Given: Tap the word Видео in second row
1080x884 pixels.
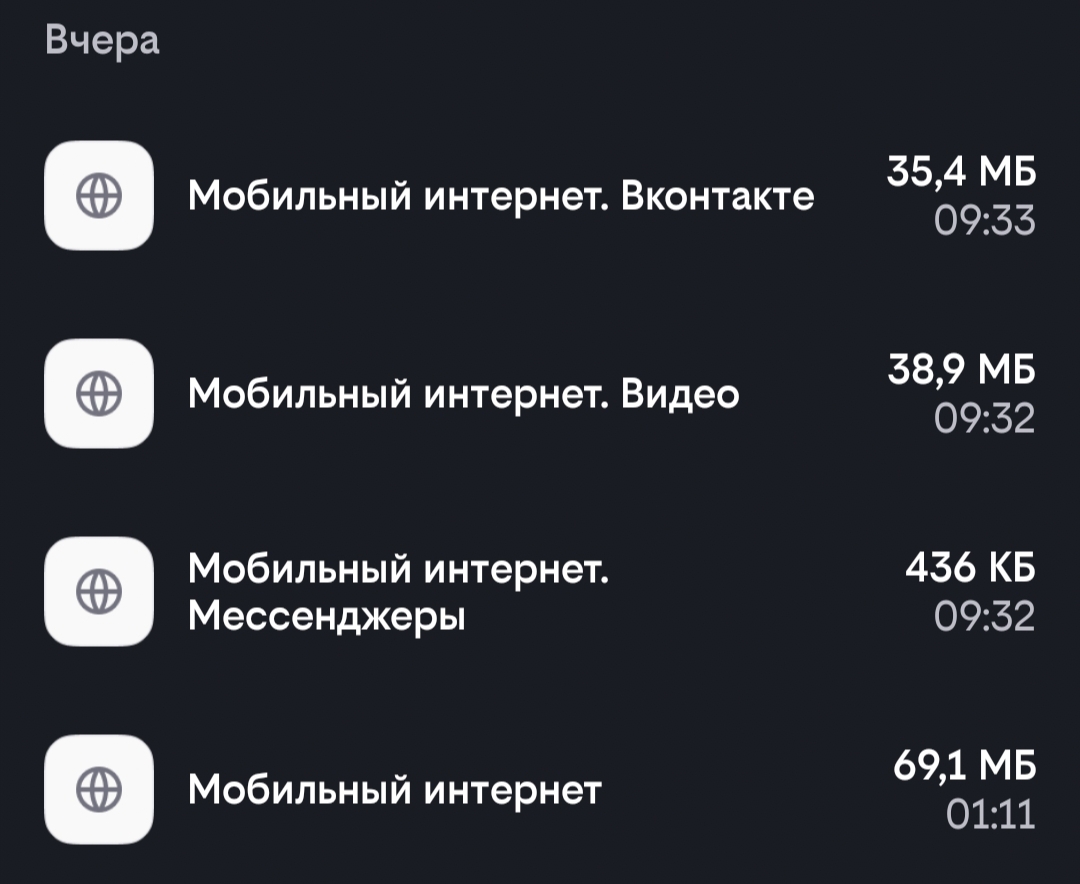Looking at the screenshot, I should 680,395.
